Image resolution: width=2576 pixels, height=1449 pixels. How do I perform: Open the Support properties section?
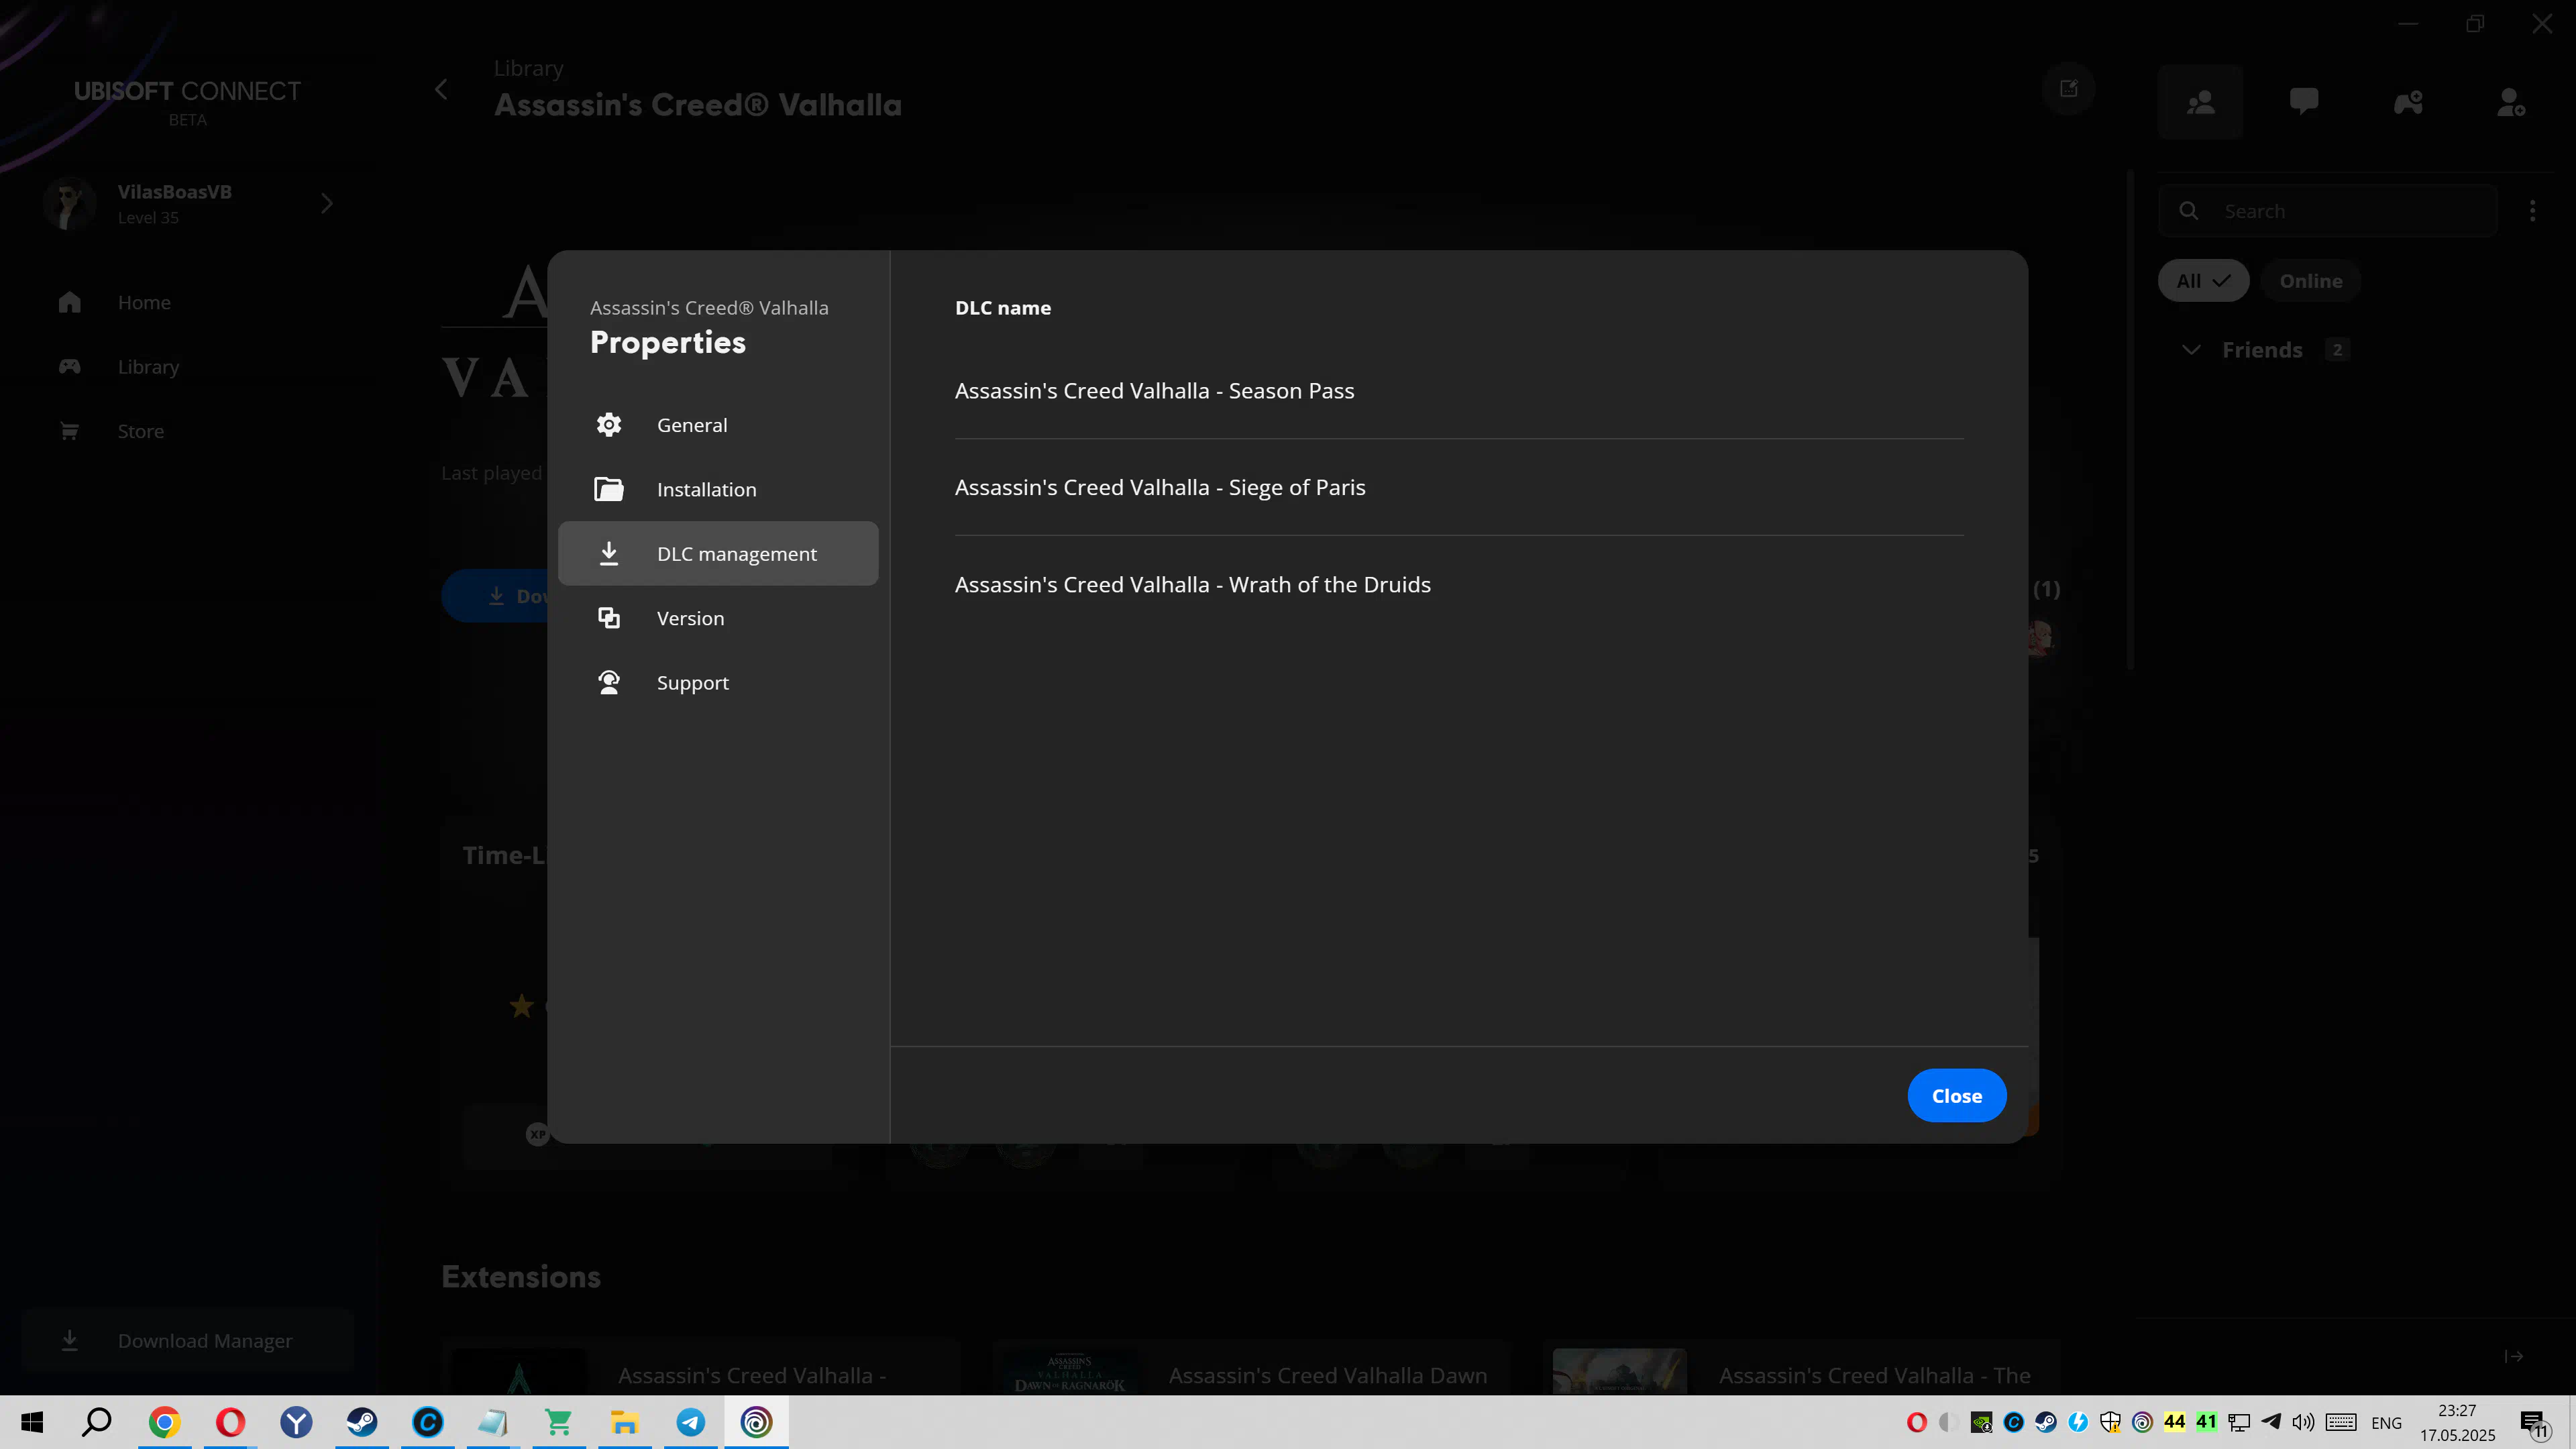[718, 682]
